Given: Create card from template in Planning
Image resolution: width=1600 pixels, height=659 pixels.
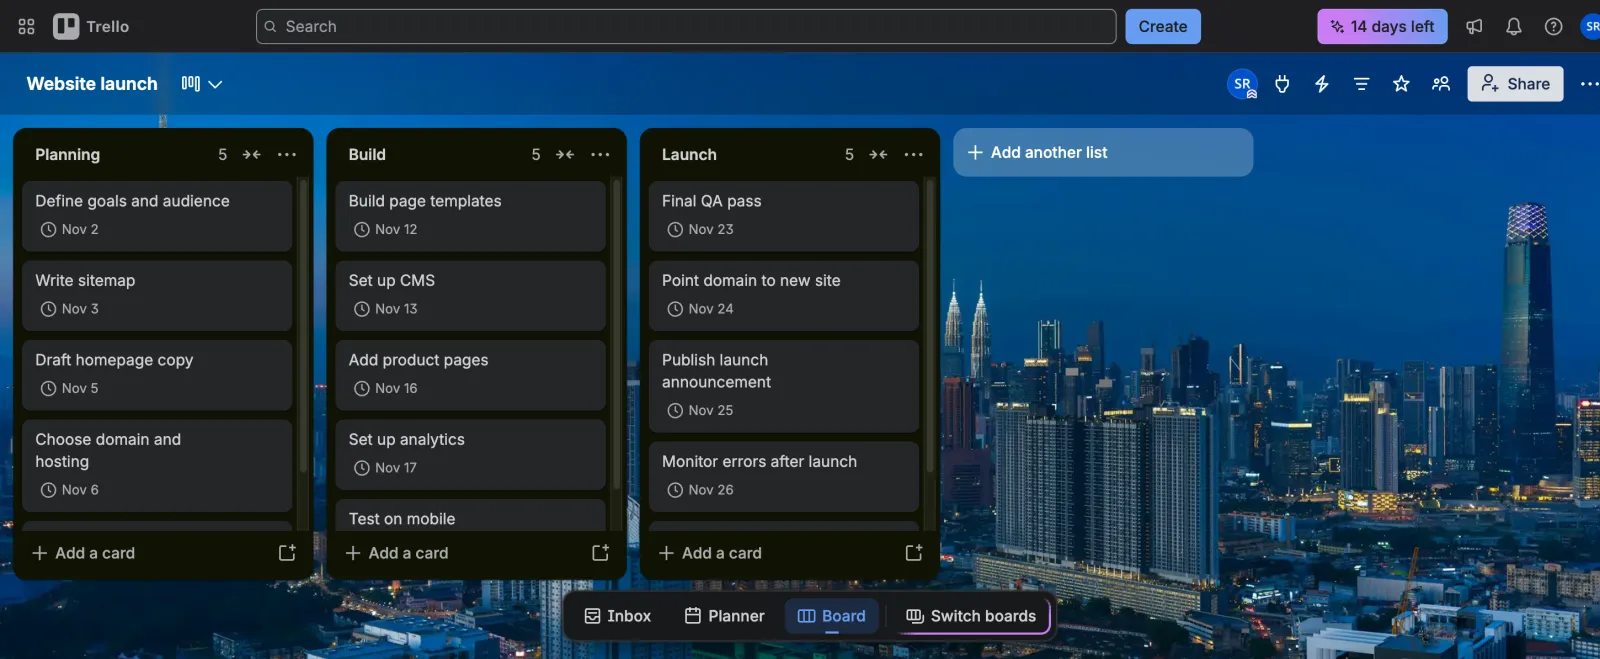Looking at the screenshot, I should tap(287, 553).
